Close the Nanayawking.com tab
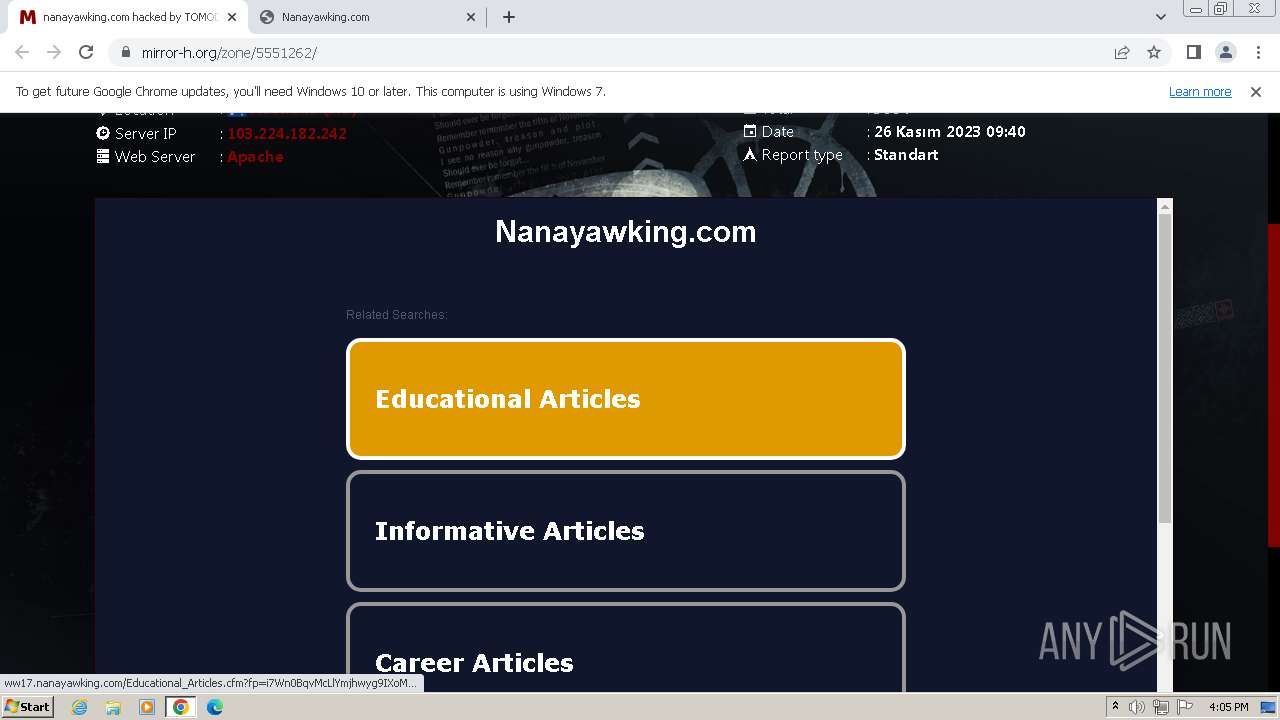The height and width of the screenshot is (720, 1280). point(471,17)
